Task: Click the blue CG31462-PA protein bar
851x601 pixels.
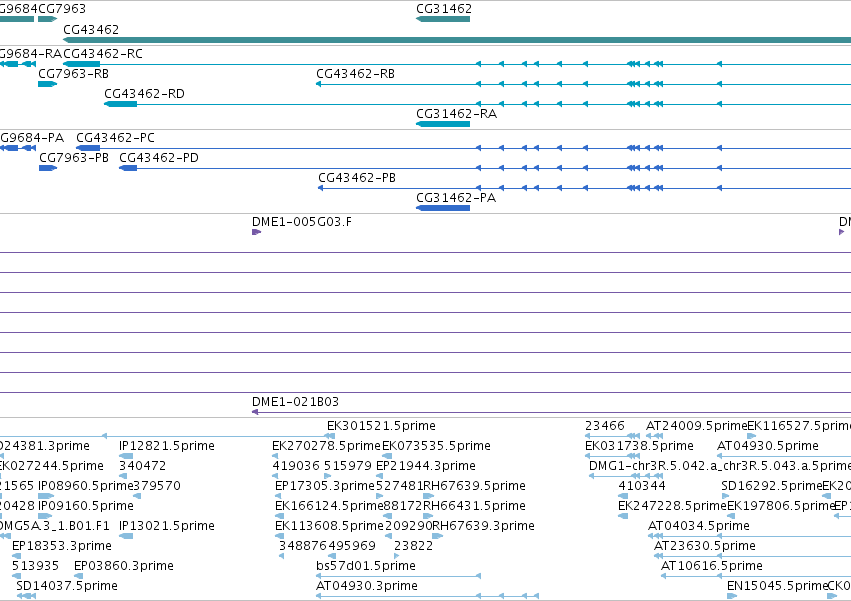Action: coord(443,208)
